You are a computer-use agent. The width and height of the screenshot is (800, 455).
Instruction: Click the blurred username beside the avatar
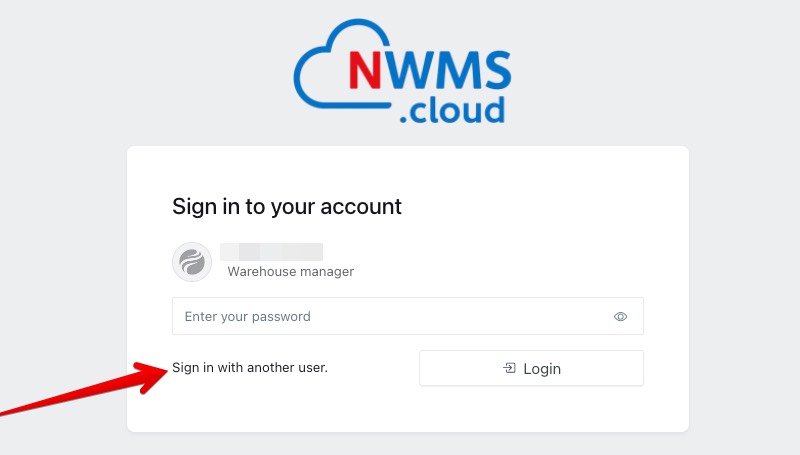271,251
